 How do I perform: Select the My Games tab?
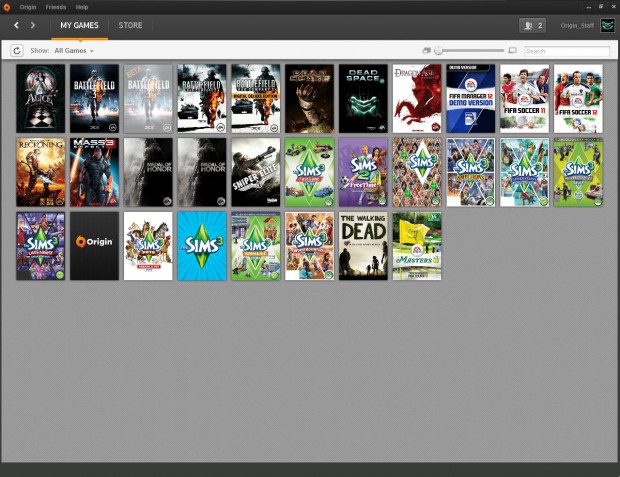79,25
